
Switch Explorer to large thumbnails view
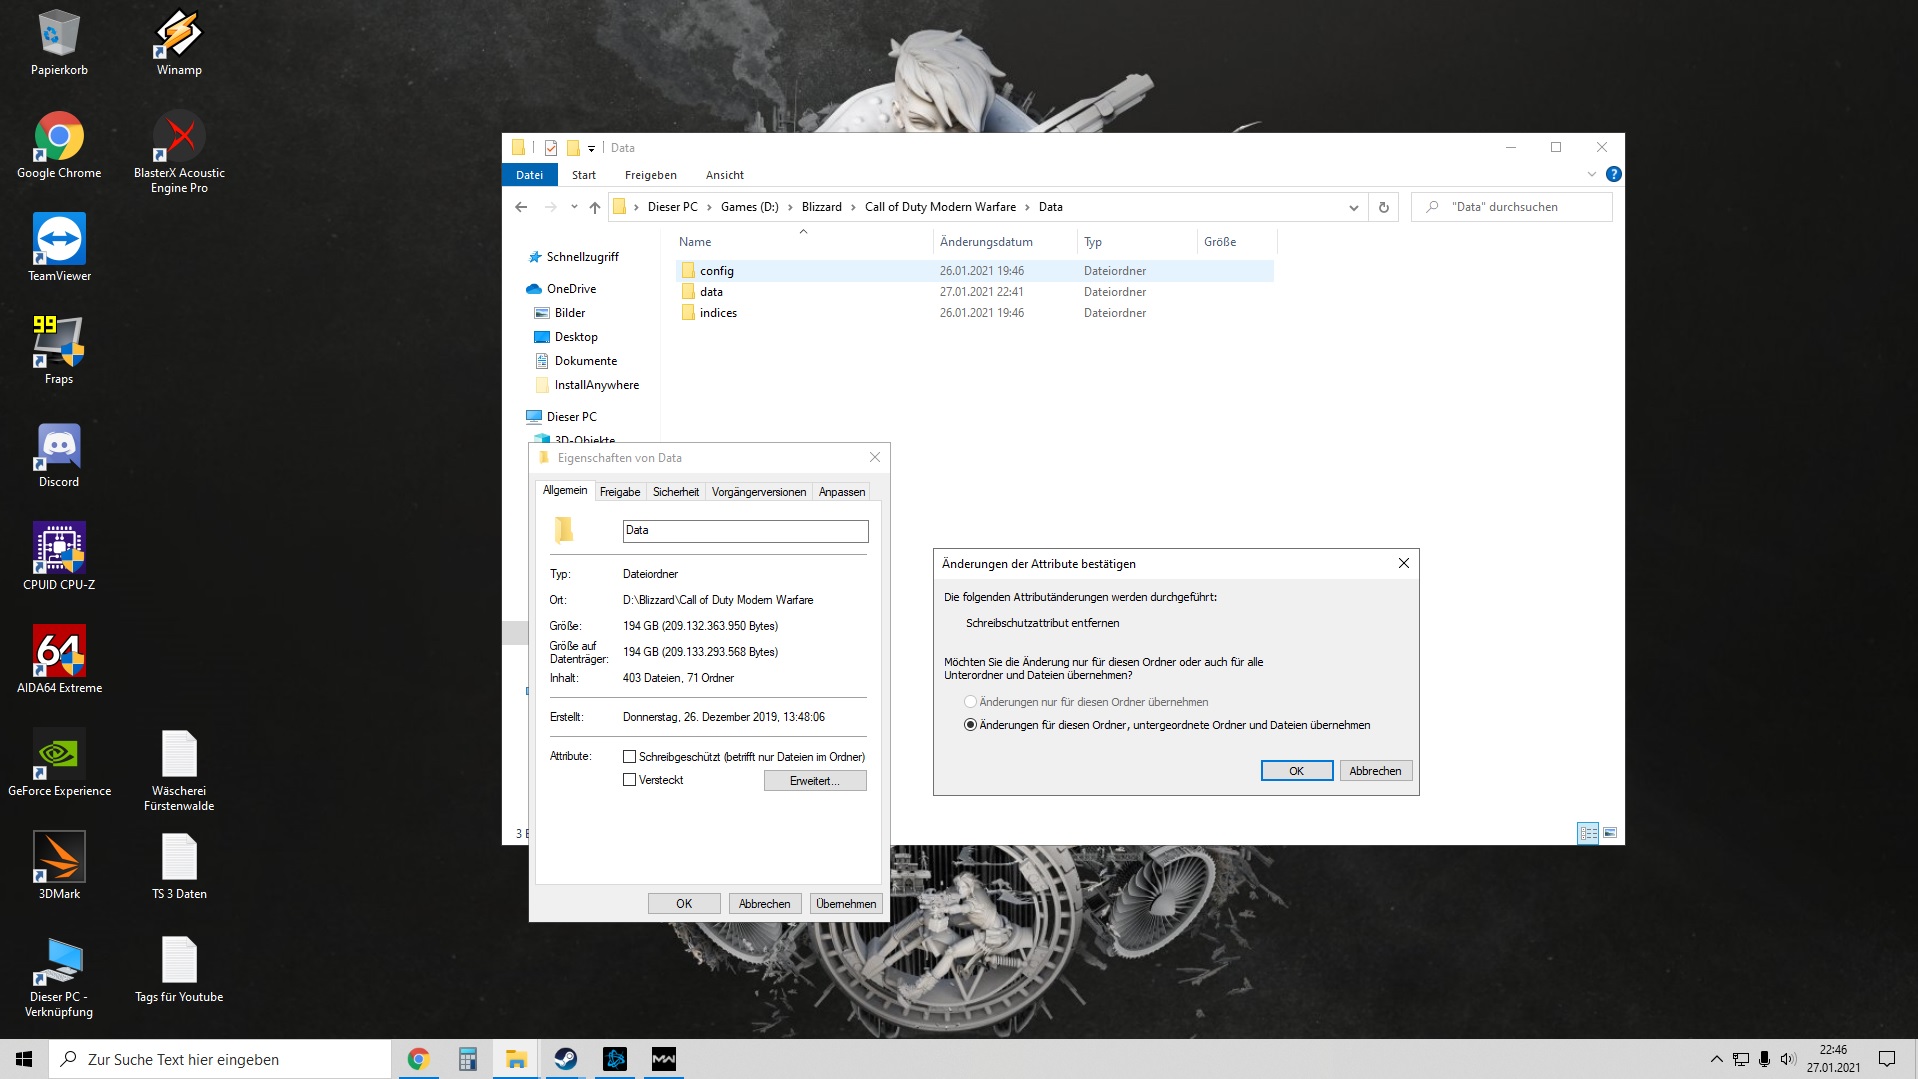point(1610,833)
